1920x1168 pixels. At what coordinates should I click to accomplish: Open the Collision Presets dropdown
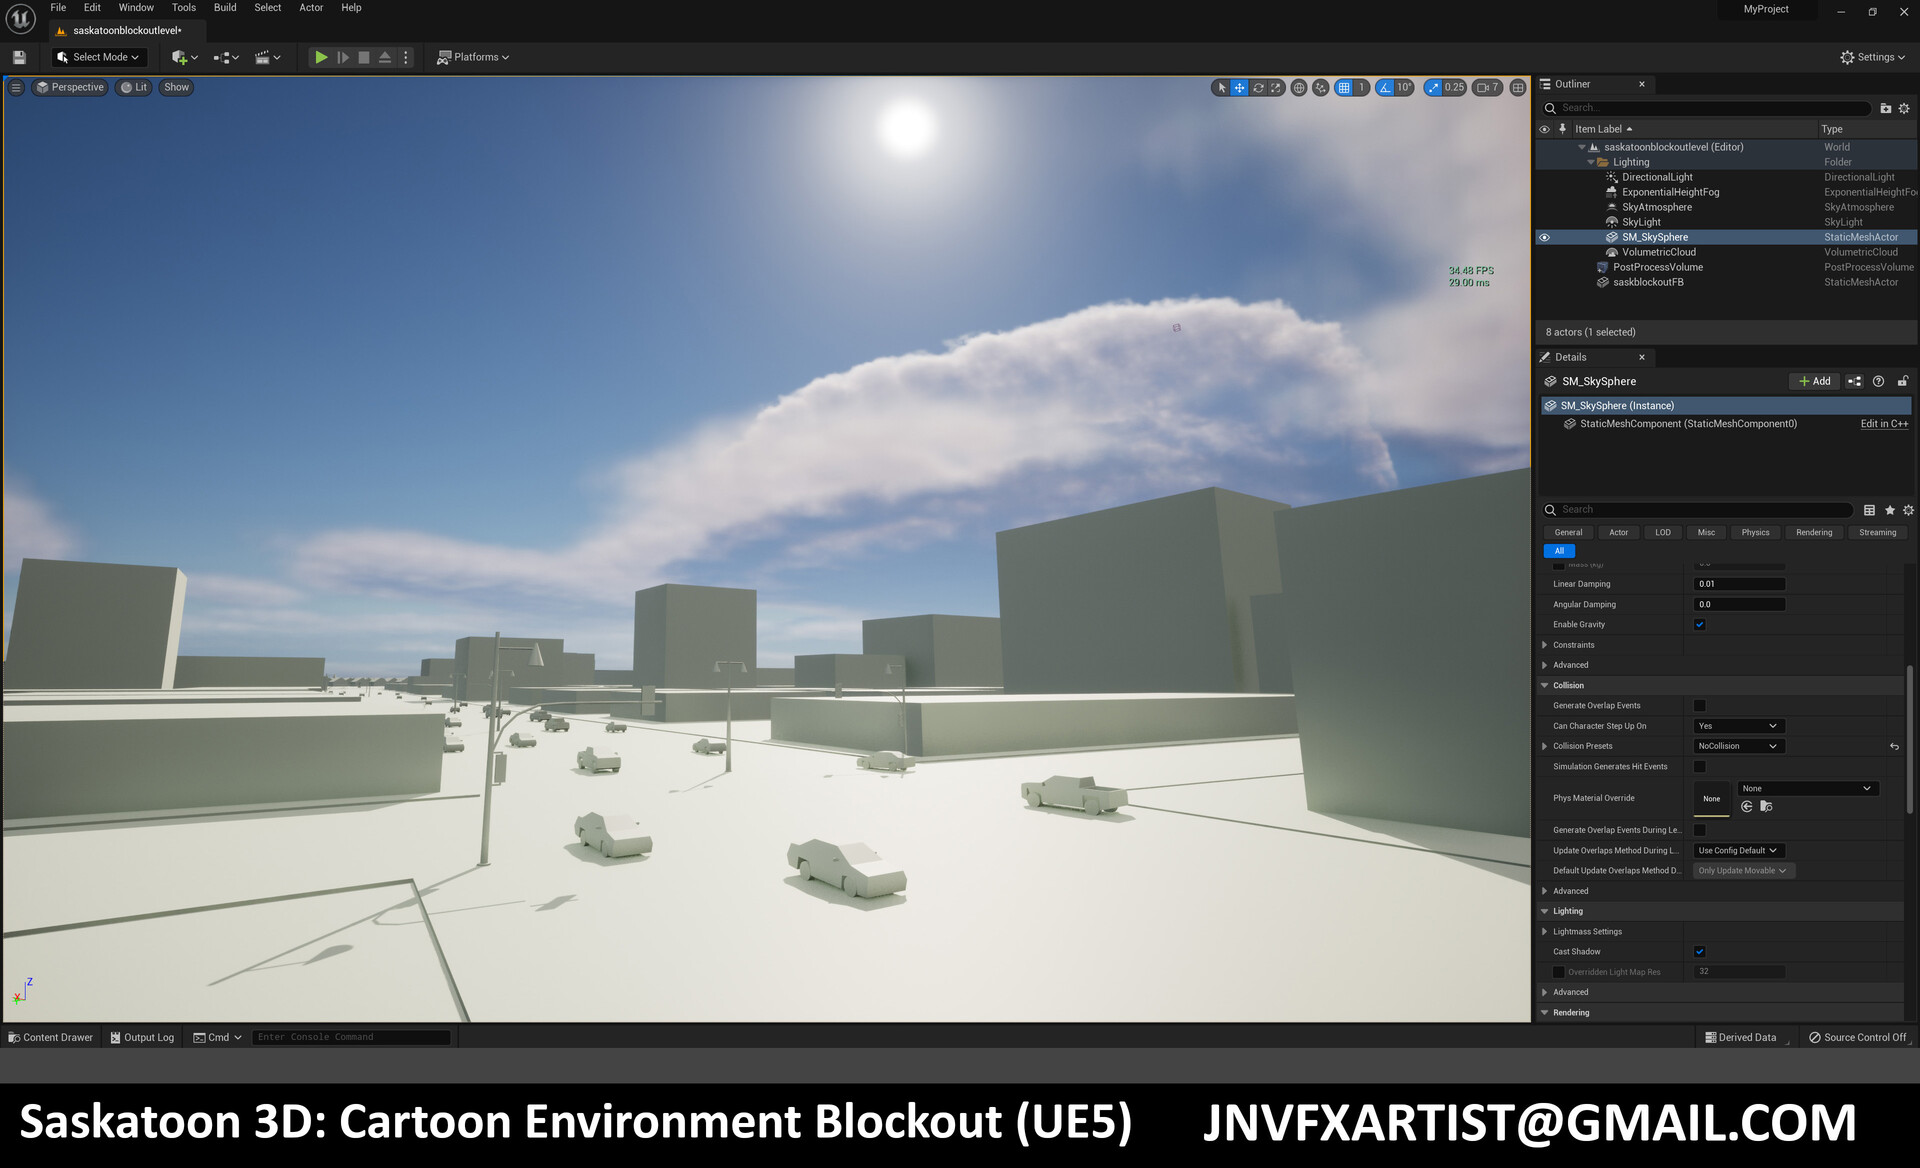coord(1738,746)
